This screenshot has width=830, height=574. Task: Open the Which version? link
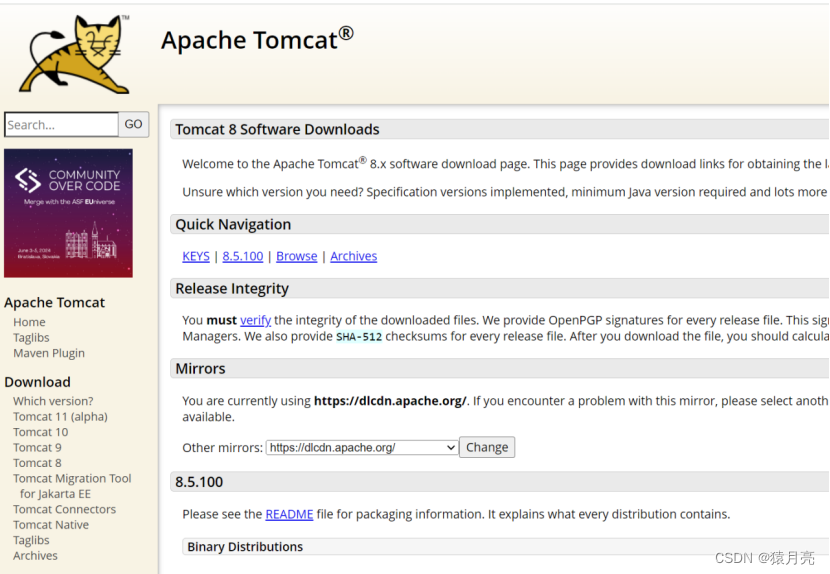tap(53, 401)
